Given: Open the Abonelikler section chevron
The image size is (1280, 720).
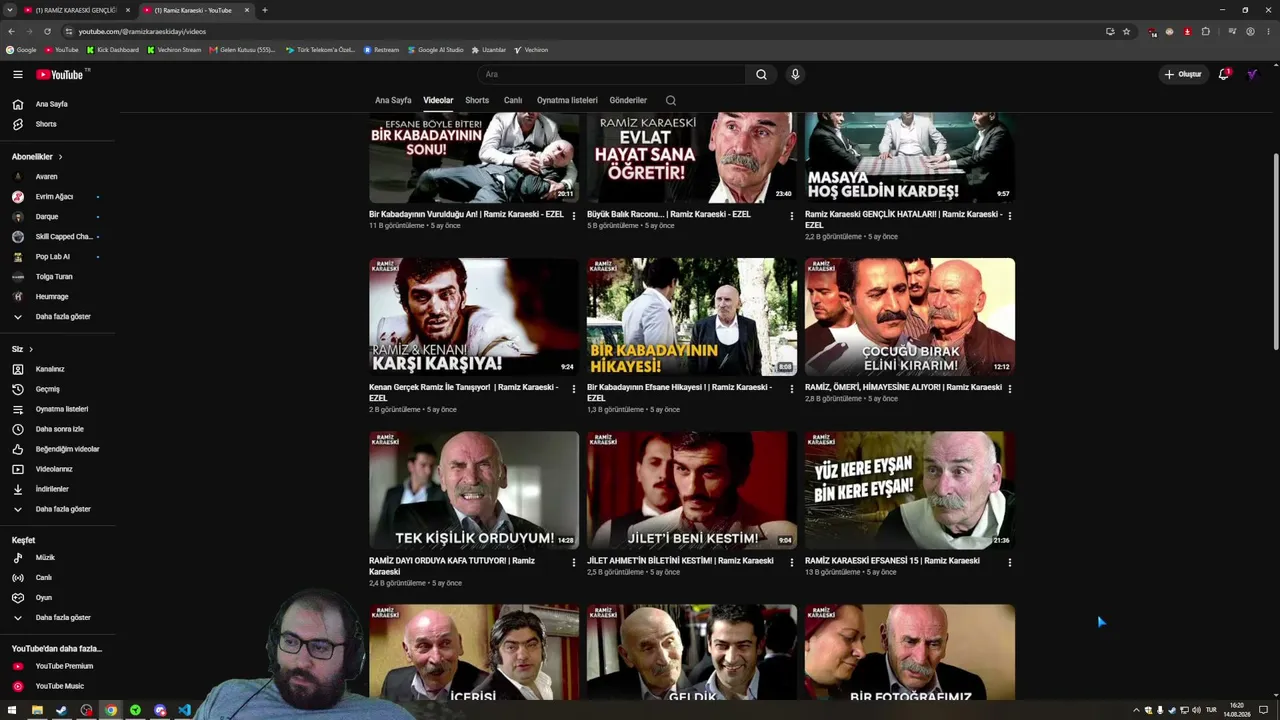Looking at the screenshot, I should point(60,157).
